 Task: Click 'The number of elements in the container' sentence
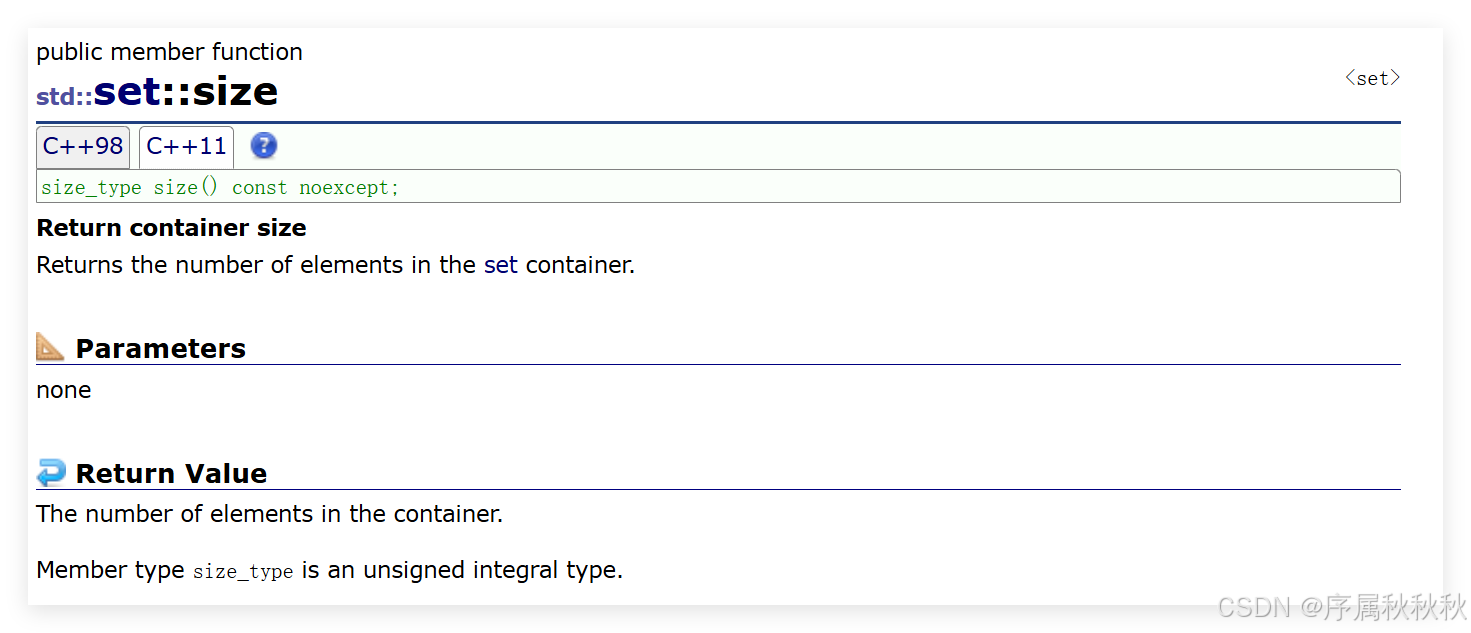[x=269, y=514]
